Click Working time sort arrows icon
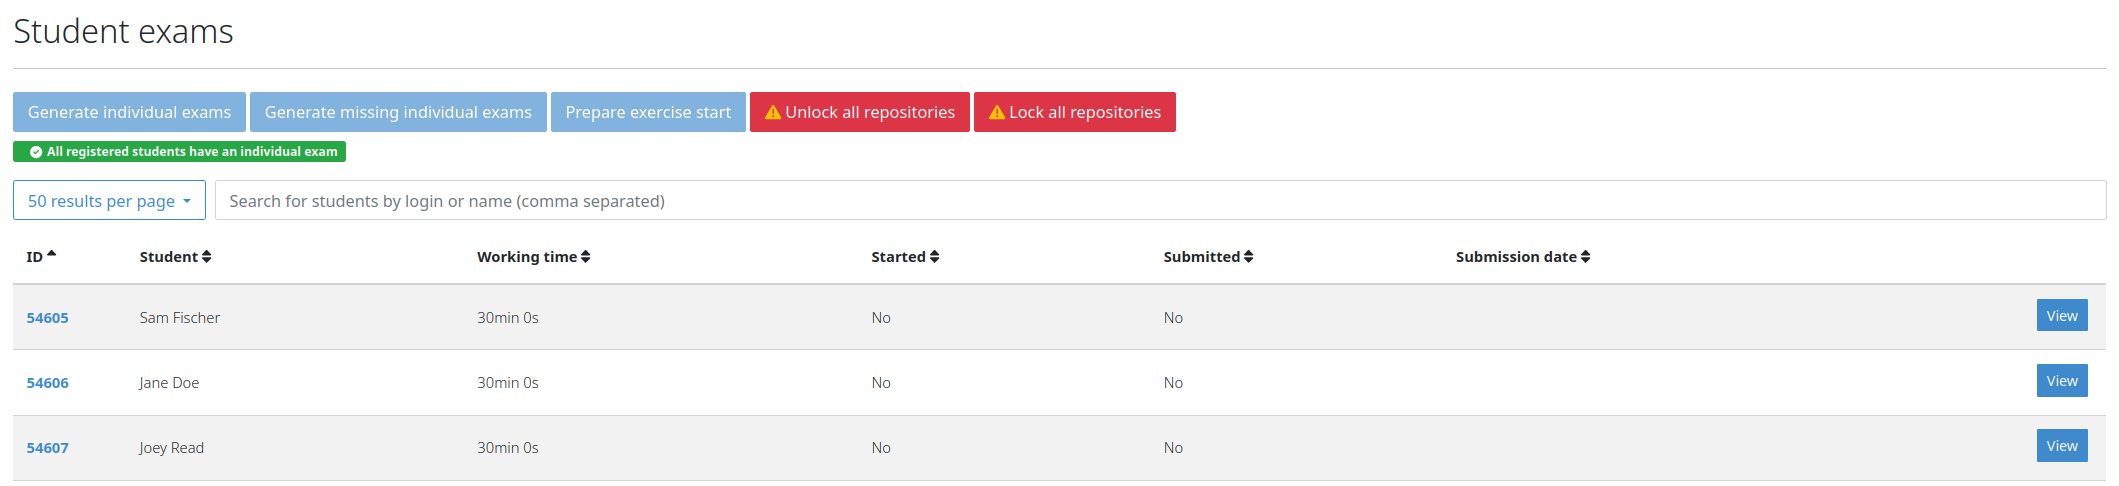The image size is (2119, 486). tap(585, 257)
